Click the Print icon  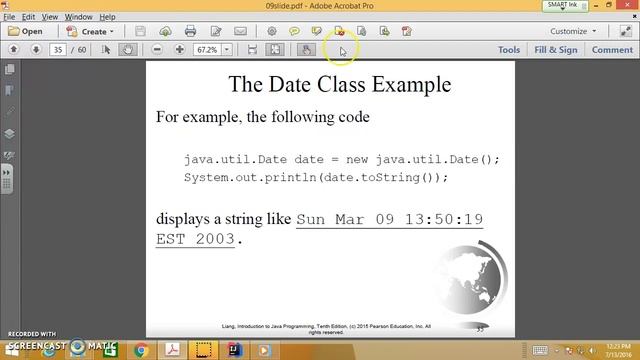point(190,31)
